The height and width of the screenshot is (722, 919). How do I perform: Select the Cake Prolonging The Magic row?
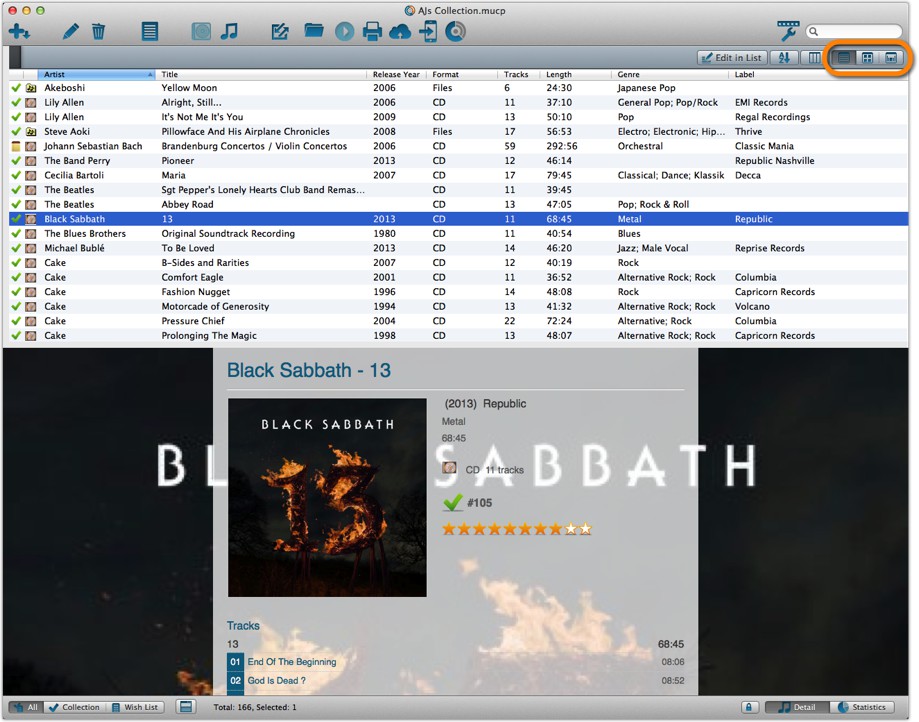[459, 336]
